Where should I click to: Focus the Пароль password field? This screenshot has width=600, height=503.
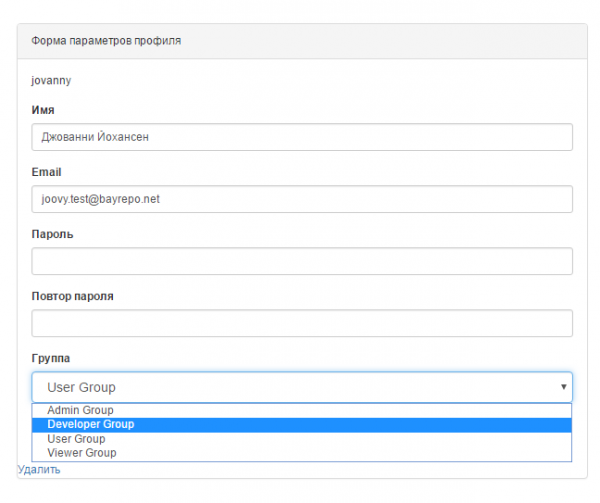click(x=302, y=261)
